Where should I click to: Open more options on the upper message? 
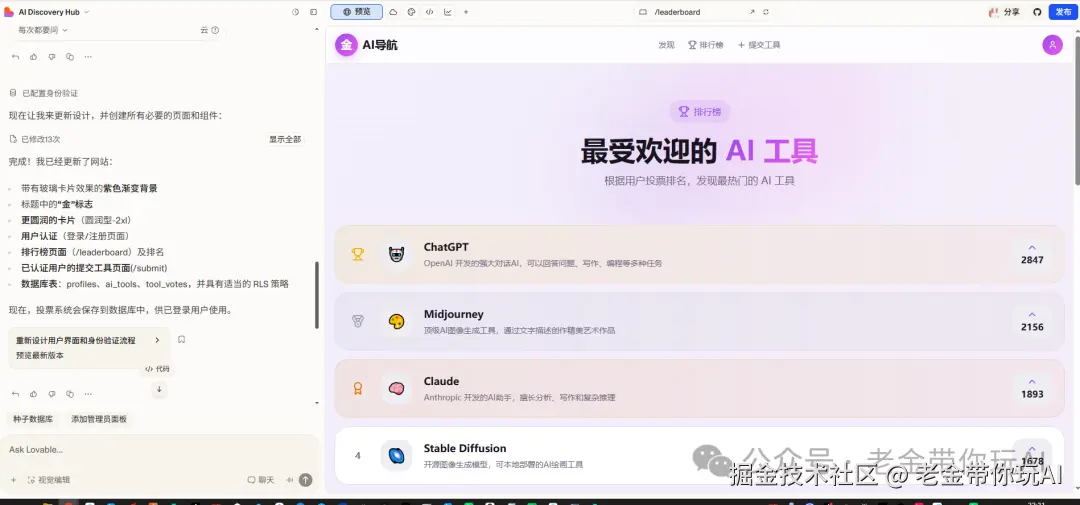[88, 56]
